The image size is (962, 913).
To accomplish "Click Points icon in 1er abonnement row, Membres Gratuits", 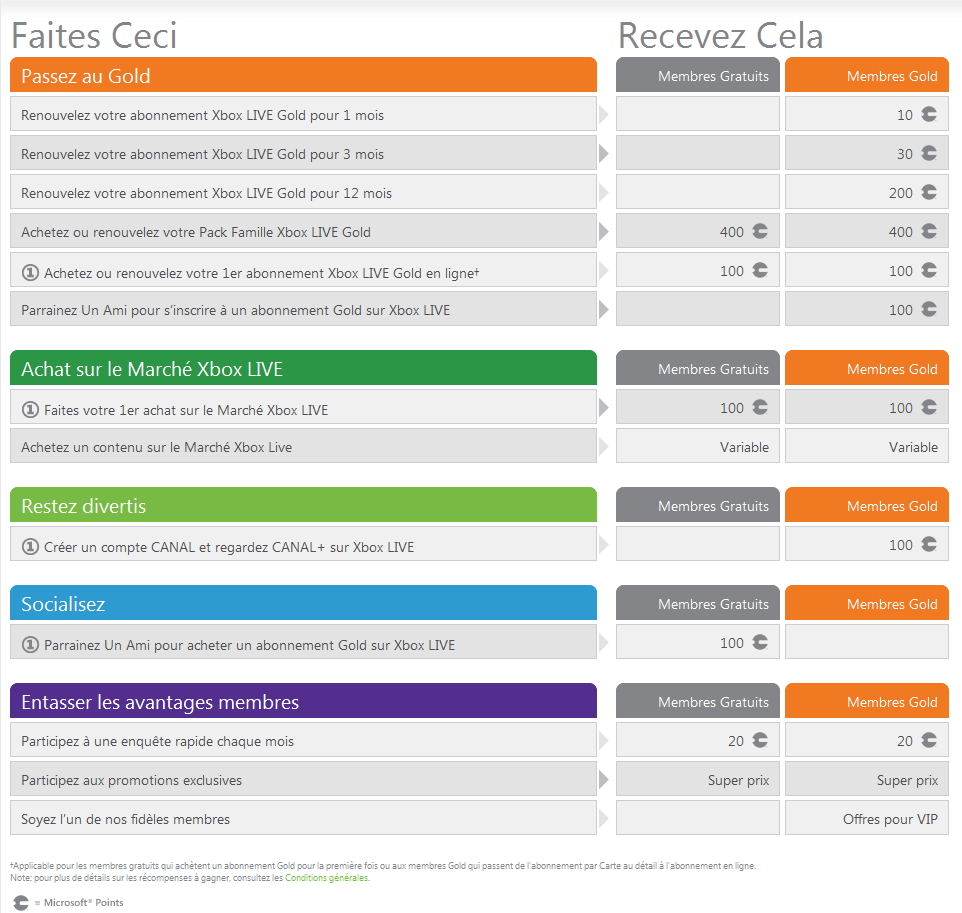I will 760,270.
